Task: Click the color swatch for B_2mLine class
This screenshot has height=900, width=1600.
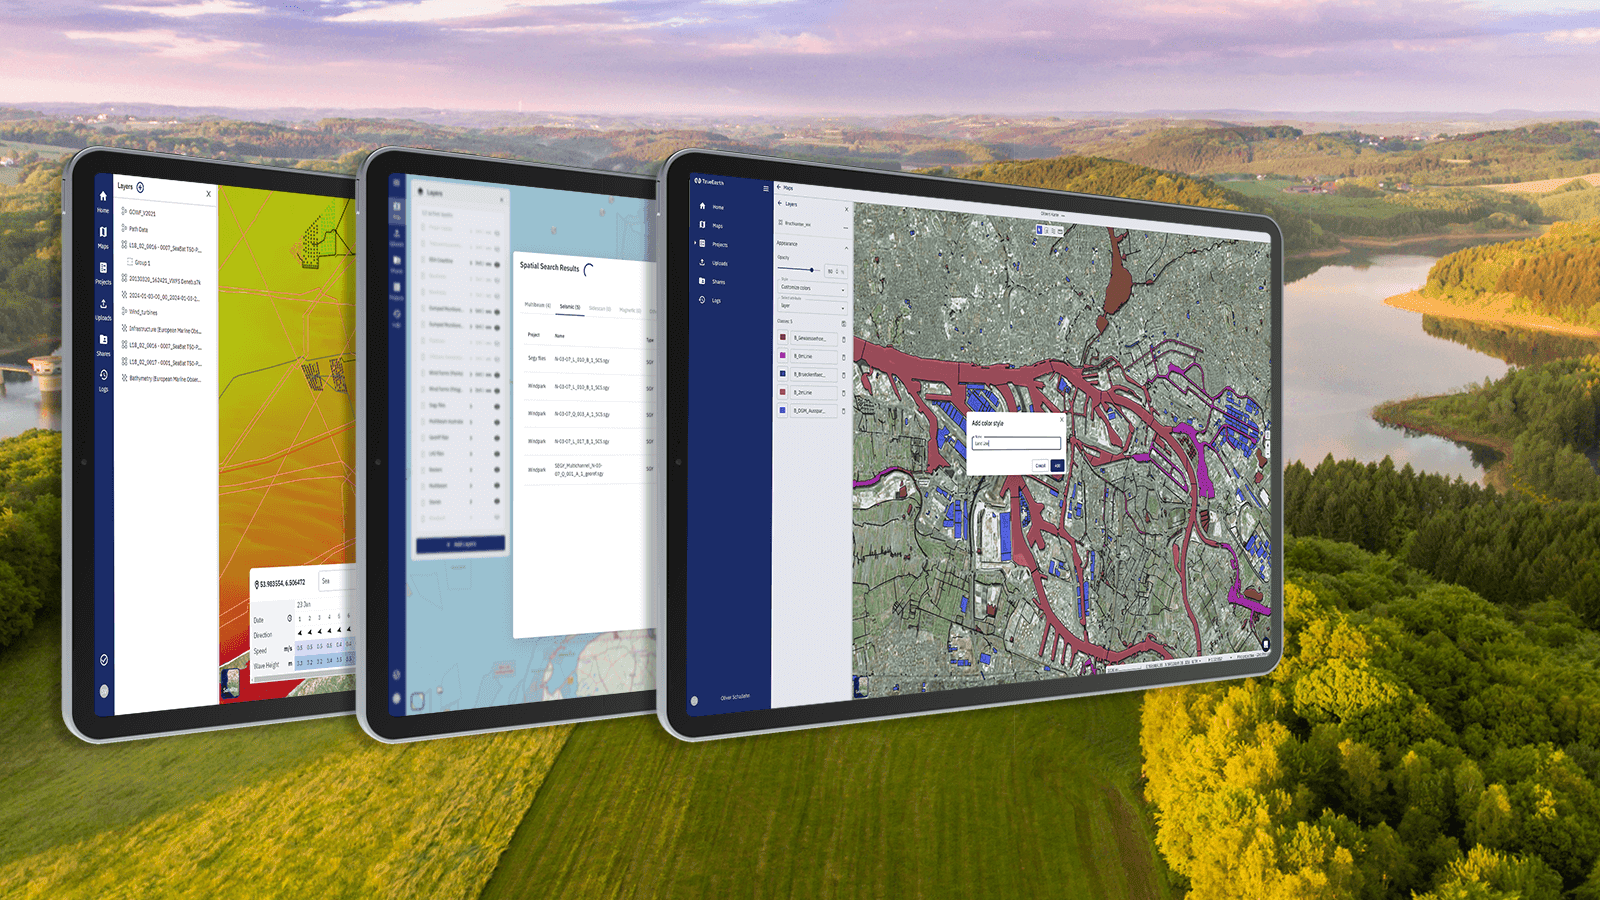Action: [x=782, y=392]
